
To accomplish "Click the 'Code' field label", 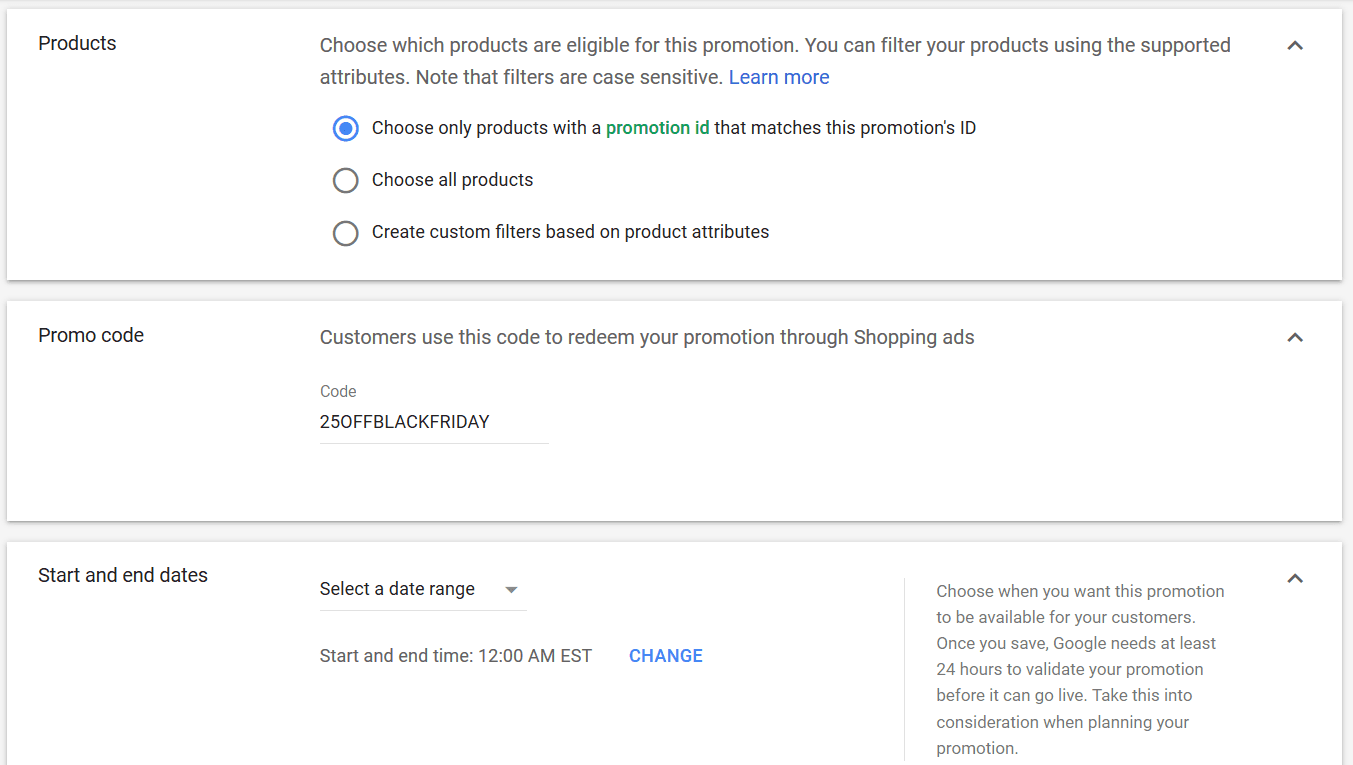I will coord(338,391).
